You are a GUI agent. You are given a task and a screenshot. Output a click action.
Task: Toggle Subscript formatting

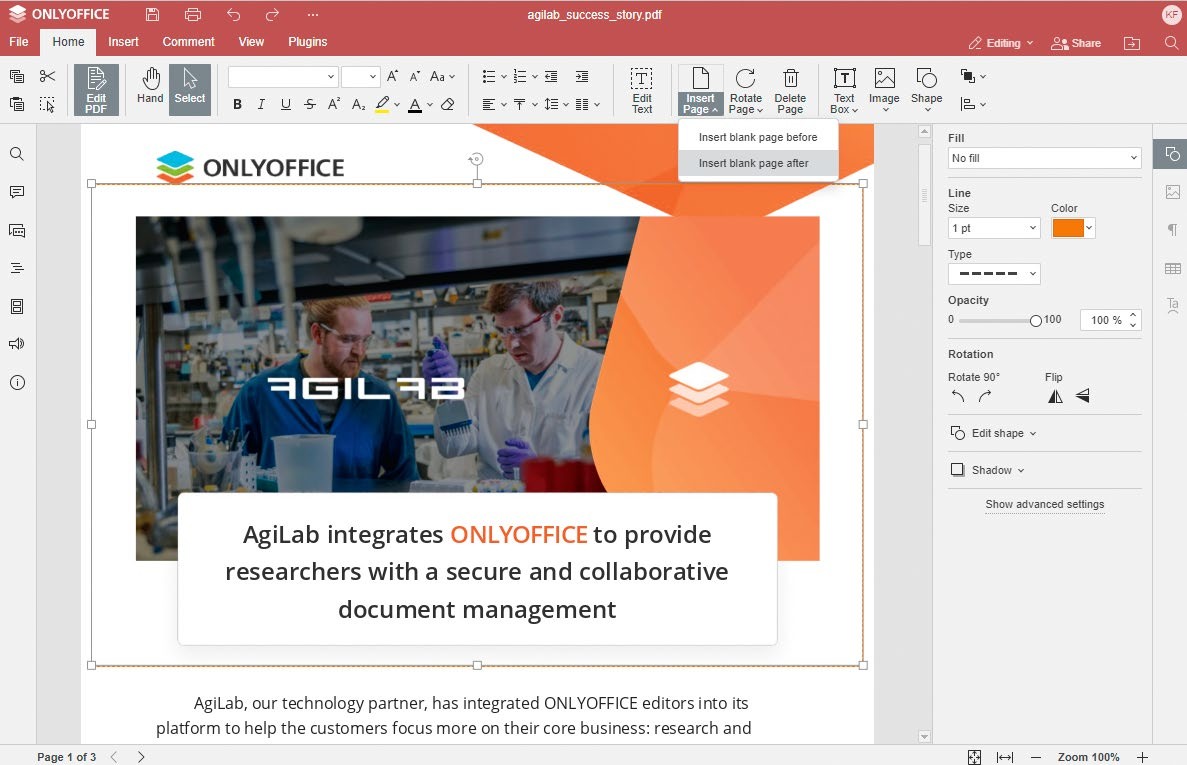(x=358, y=104)
